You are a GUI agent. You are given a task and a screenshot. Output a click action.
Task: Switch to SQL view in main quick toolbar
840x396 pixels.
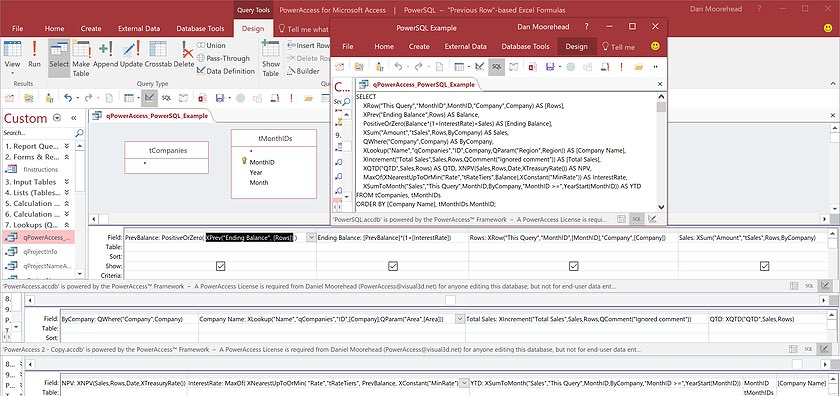(167, 98)
